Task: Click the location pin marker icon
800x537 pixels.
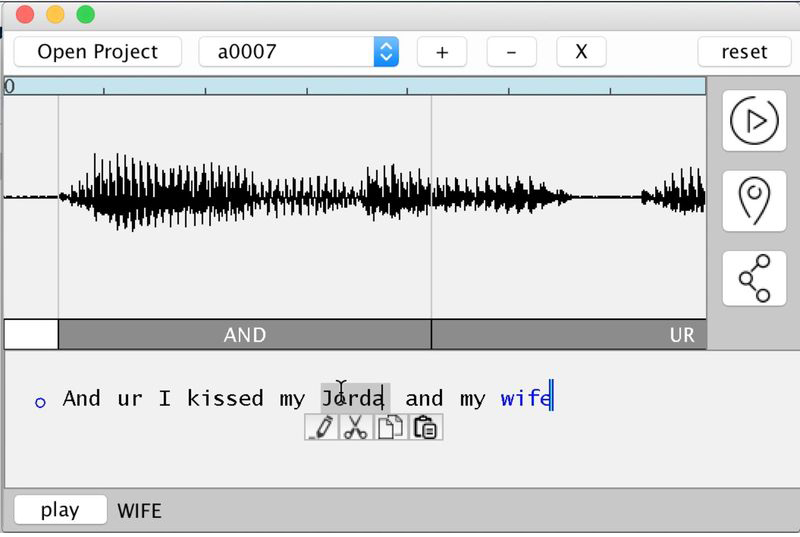Action: pos(754,200)
